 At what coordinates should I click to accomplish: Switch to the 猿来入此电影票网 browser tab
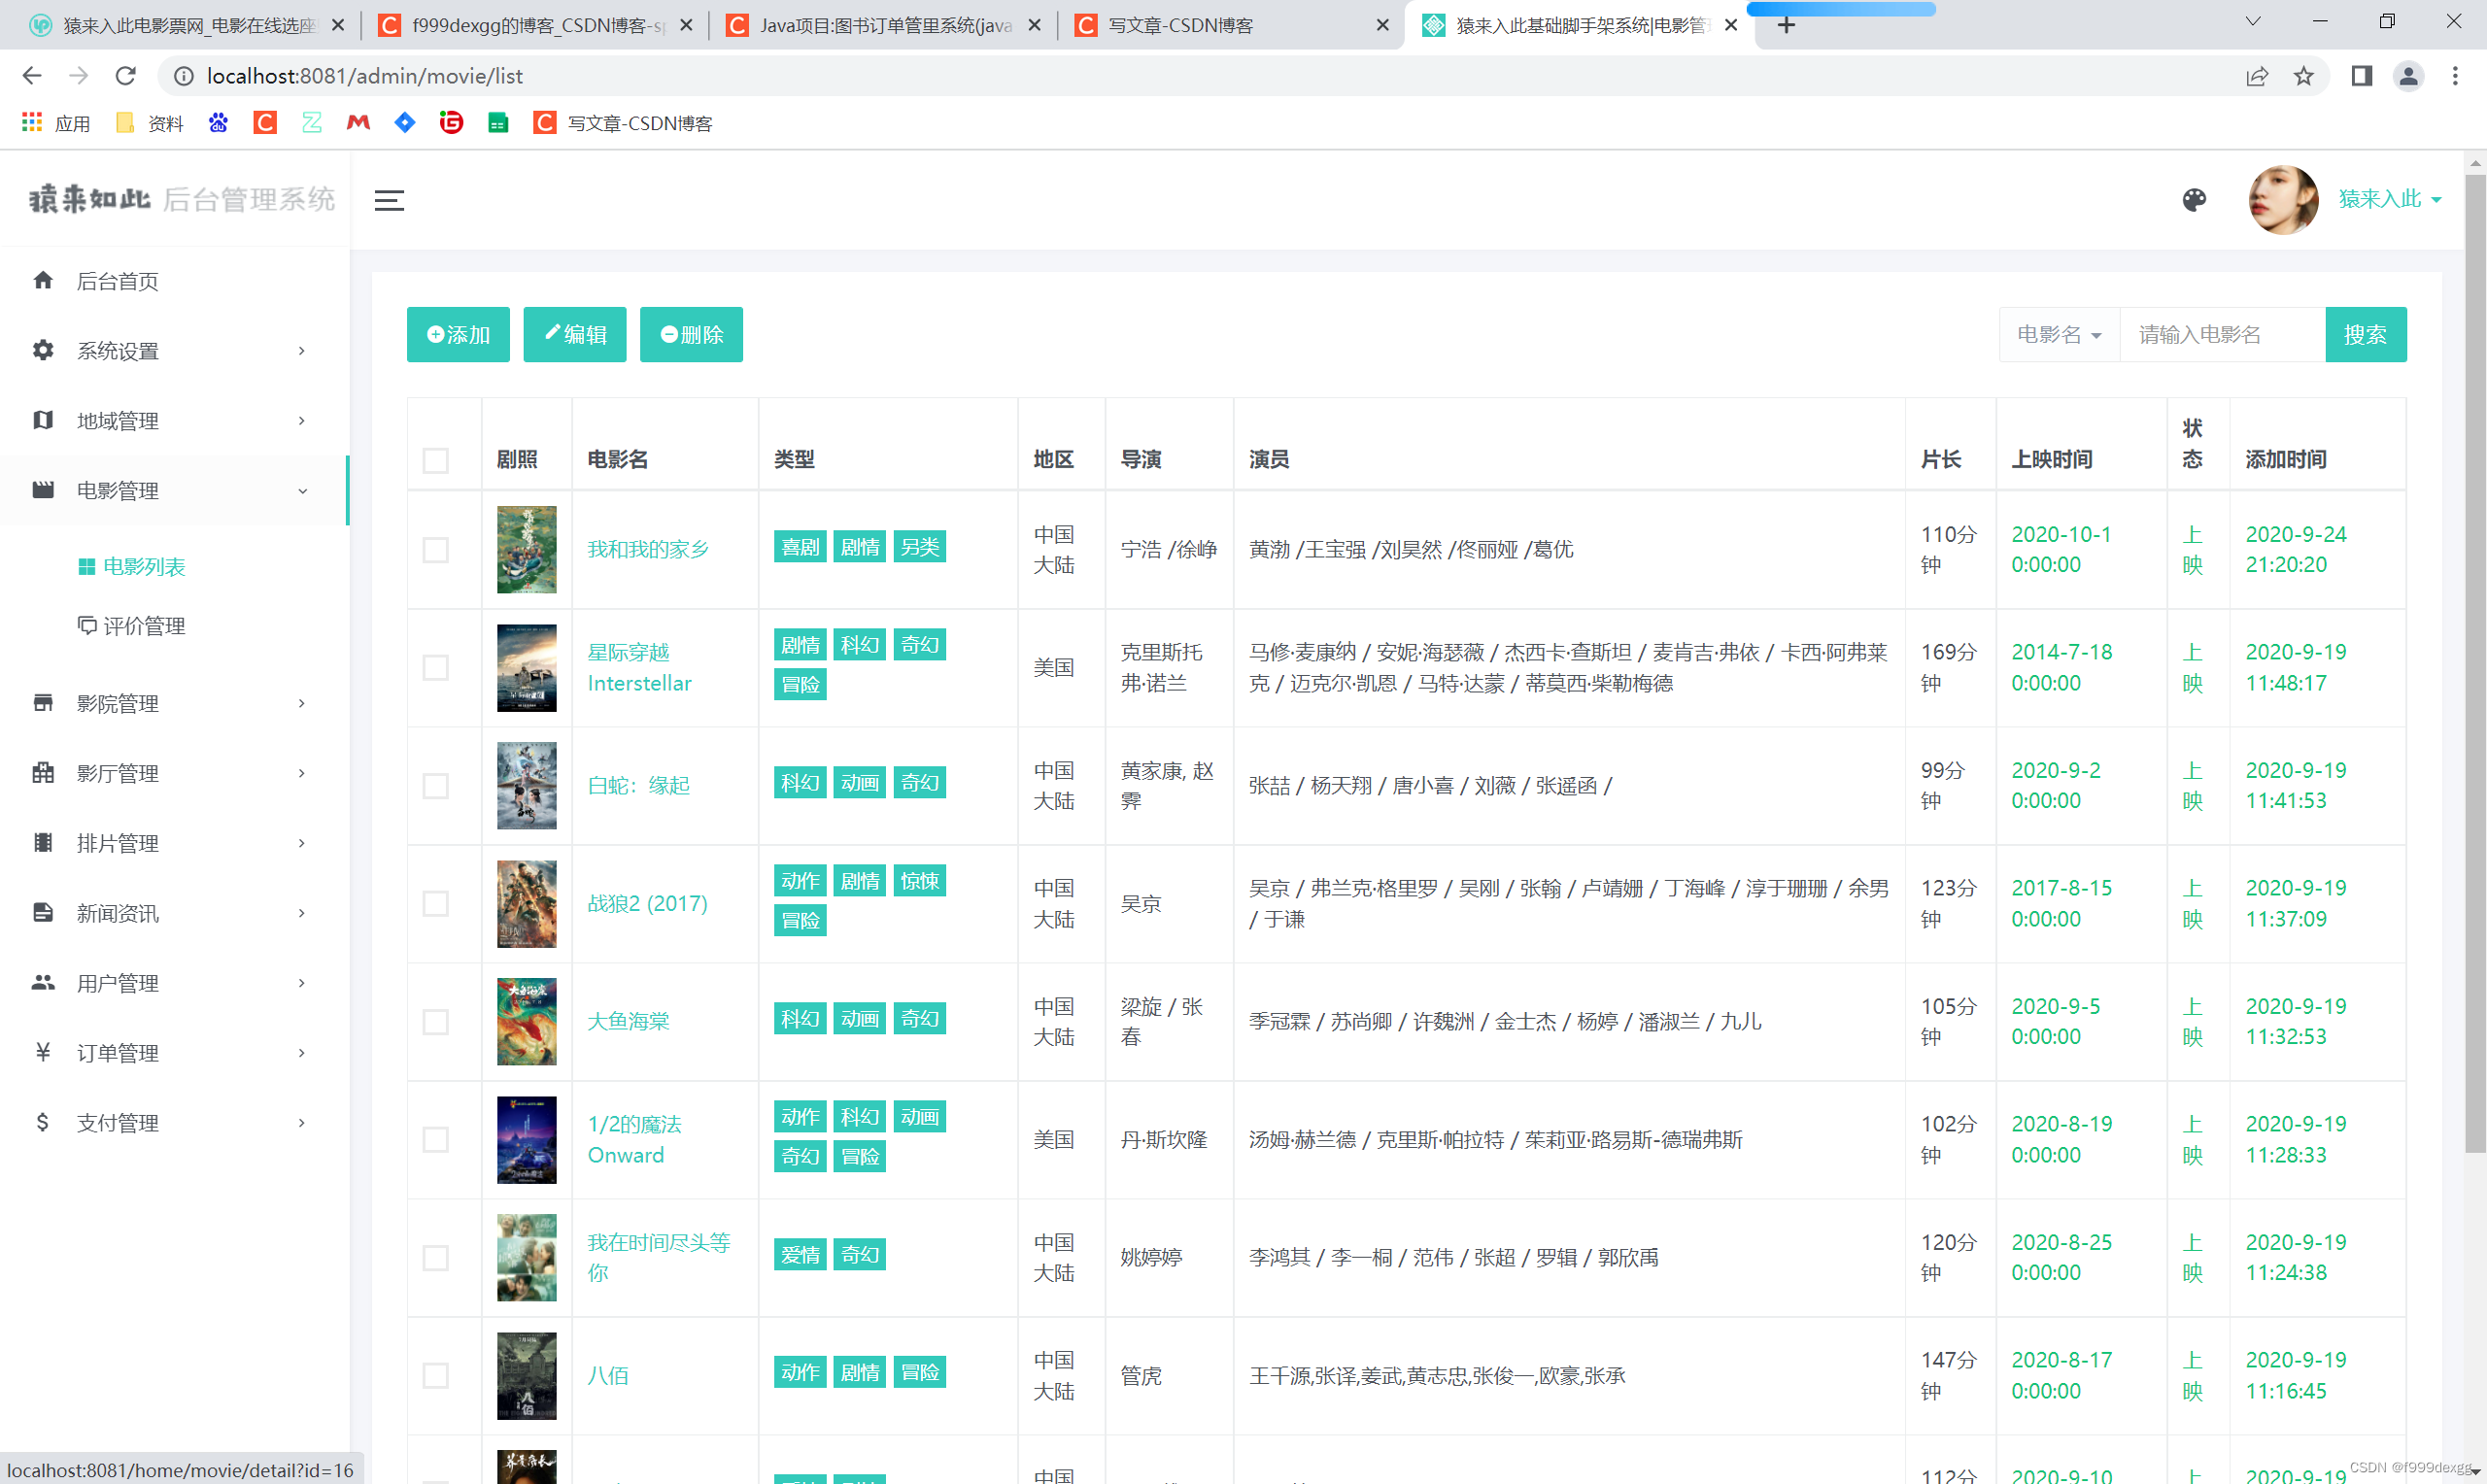[x=187, y=25]
